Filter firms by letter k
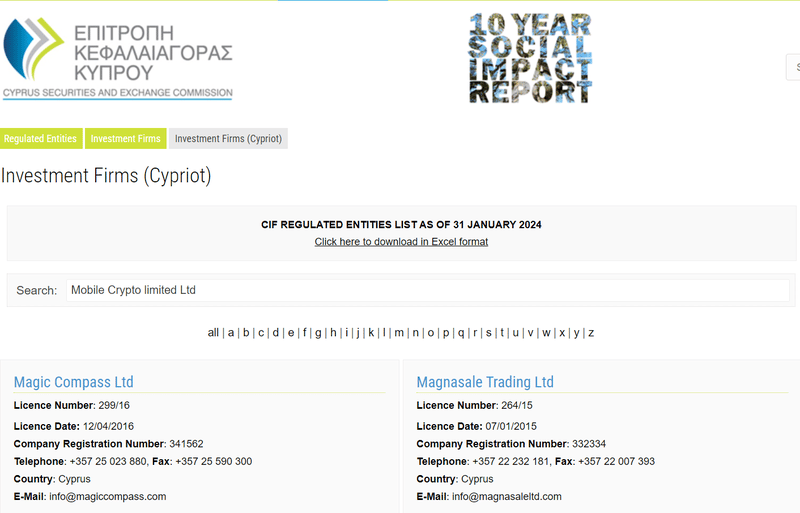 pyautogui.click(x=371, y=333)
